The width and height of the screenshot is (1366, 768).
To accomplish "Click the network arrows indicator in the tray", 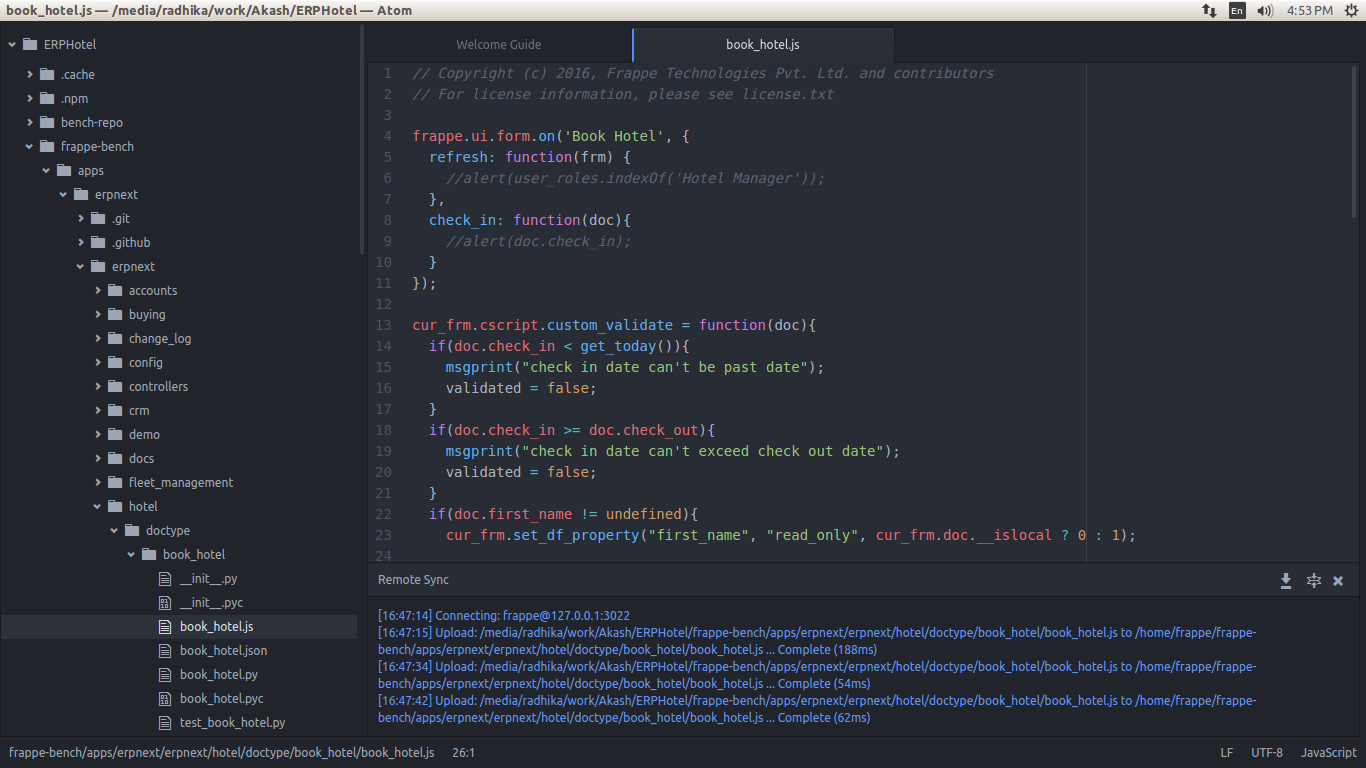I will click(x=1209, y=11).
